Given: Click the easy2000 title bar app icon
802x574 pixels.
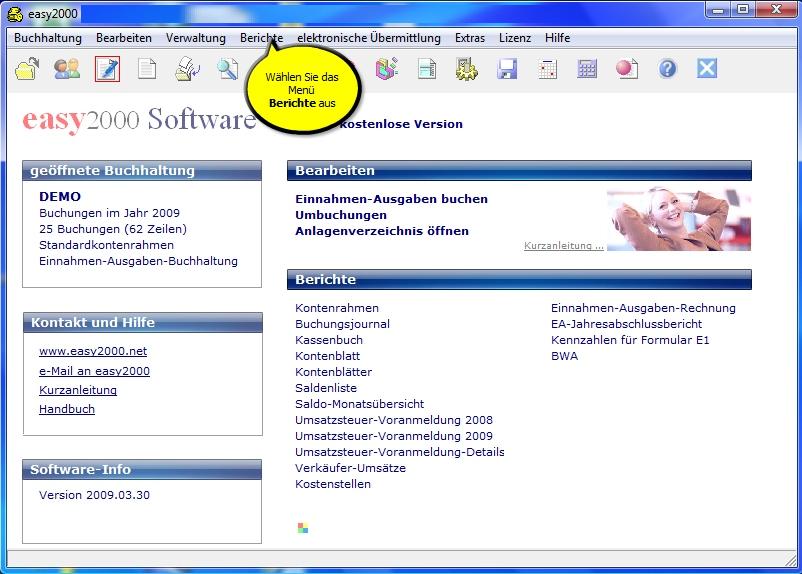Looking at the screenshot, I should 15,14.
